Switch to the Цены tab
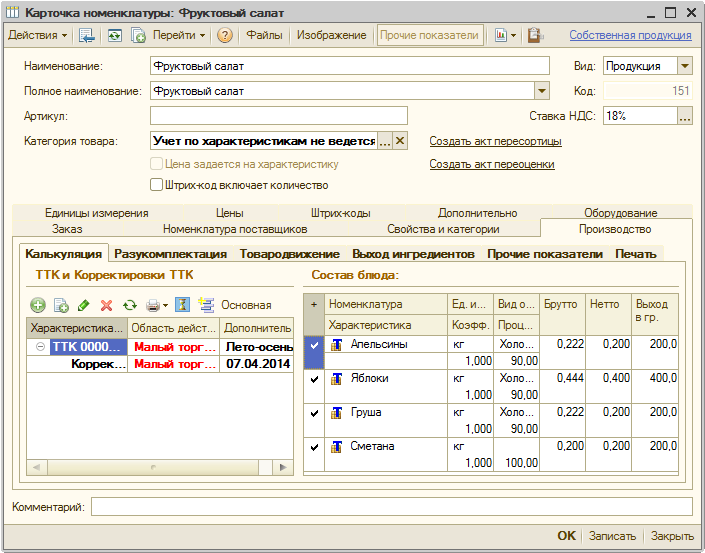 coord(230,213)
